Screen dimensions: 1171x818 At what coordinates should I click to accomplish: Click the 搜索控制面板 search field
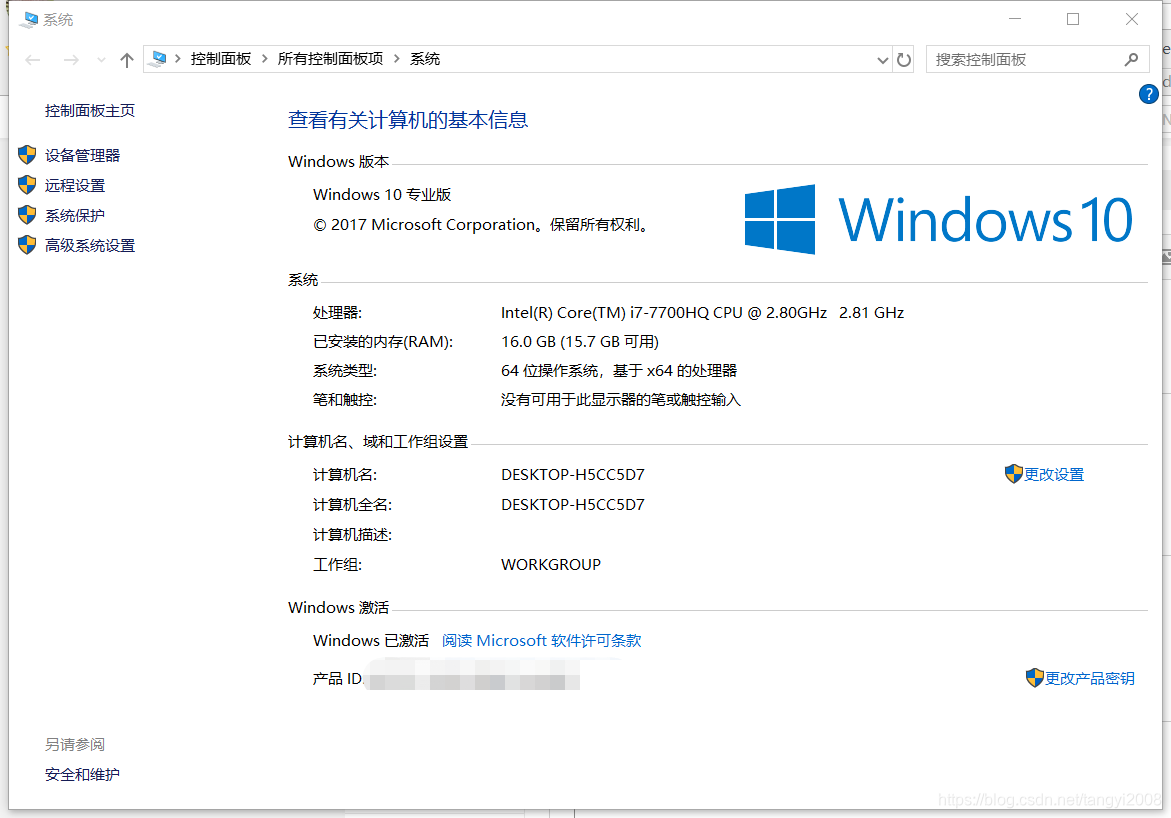(x=1037, y=60)
